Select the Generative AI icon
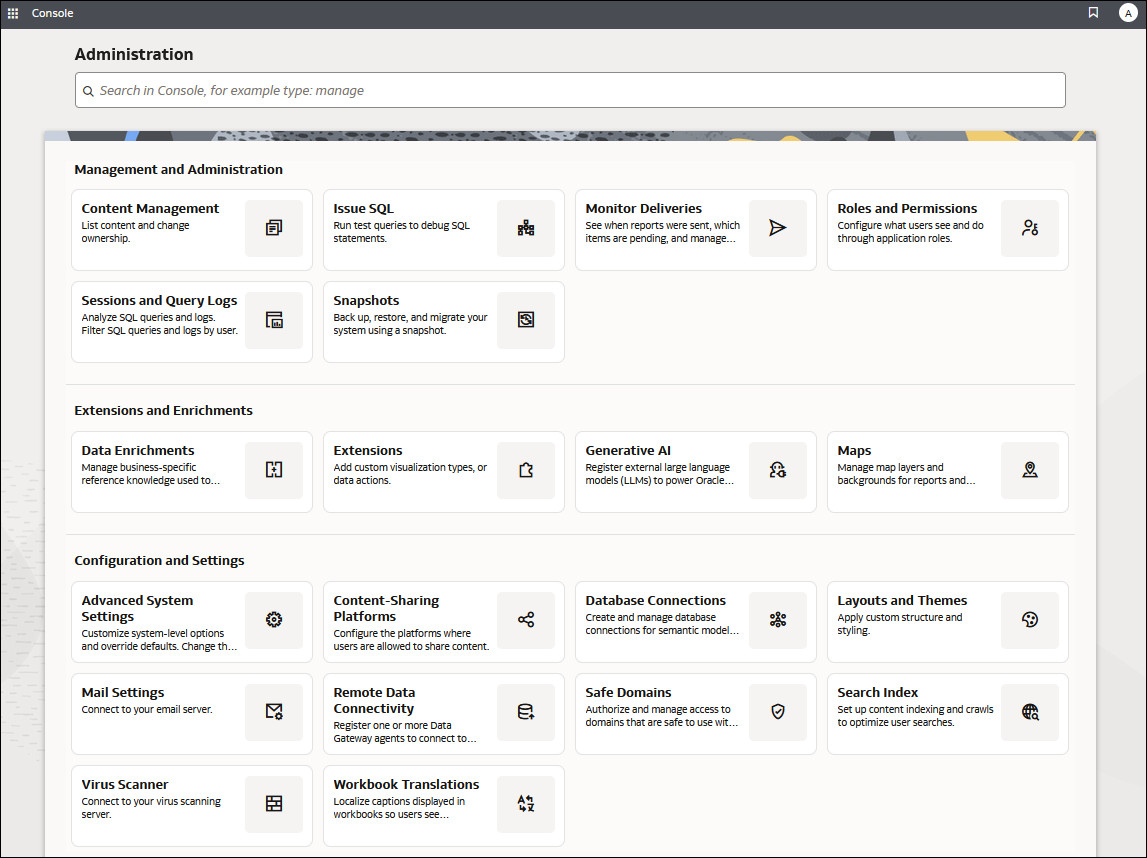The height and width of the screenshot is (858, 1147). click(778, 470)
